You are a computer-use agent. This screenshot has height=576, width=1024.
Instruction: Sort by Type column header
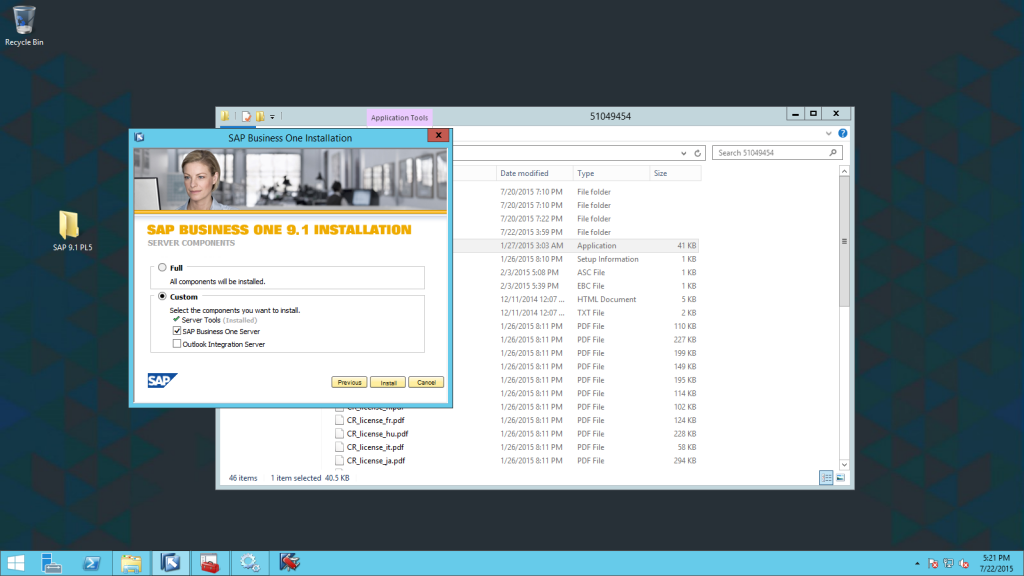[611, 173]
